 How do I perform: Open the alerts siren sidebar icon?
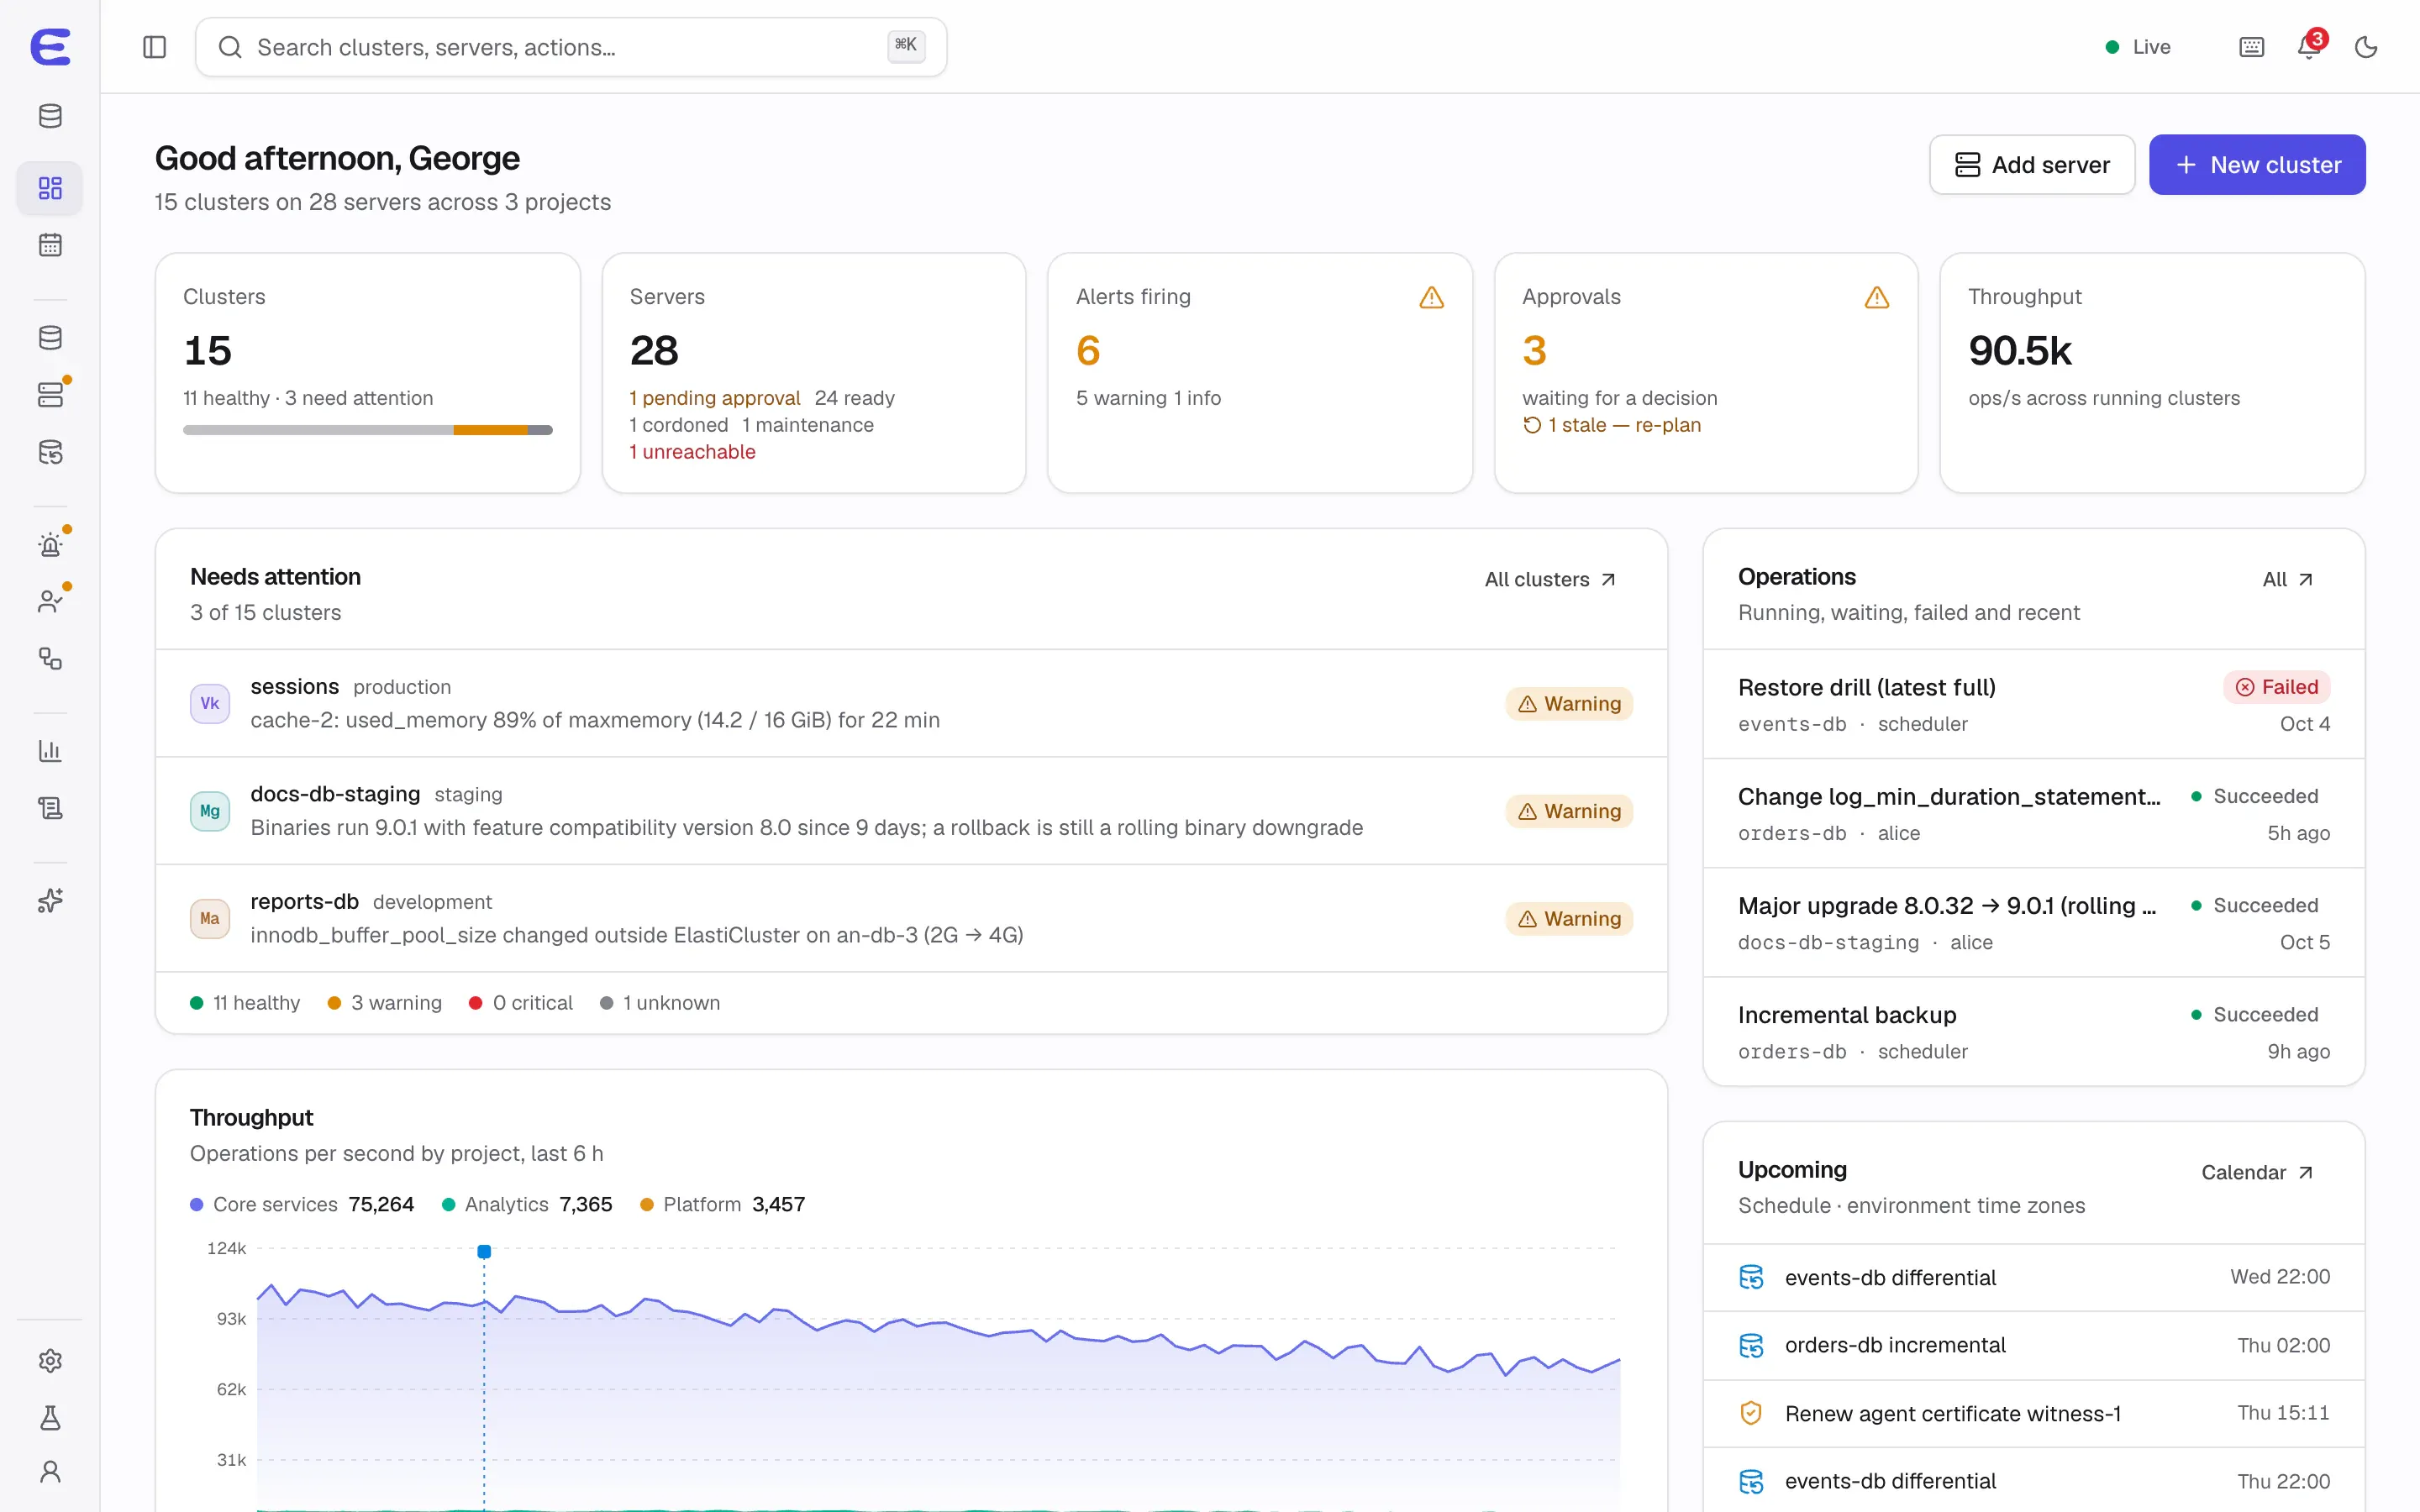tap(50, 545)
